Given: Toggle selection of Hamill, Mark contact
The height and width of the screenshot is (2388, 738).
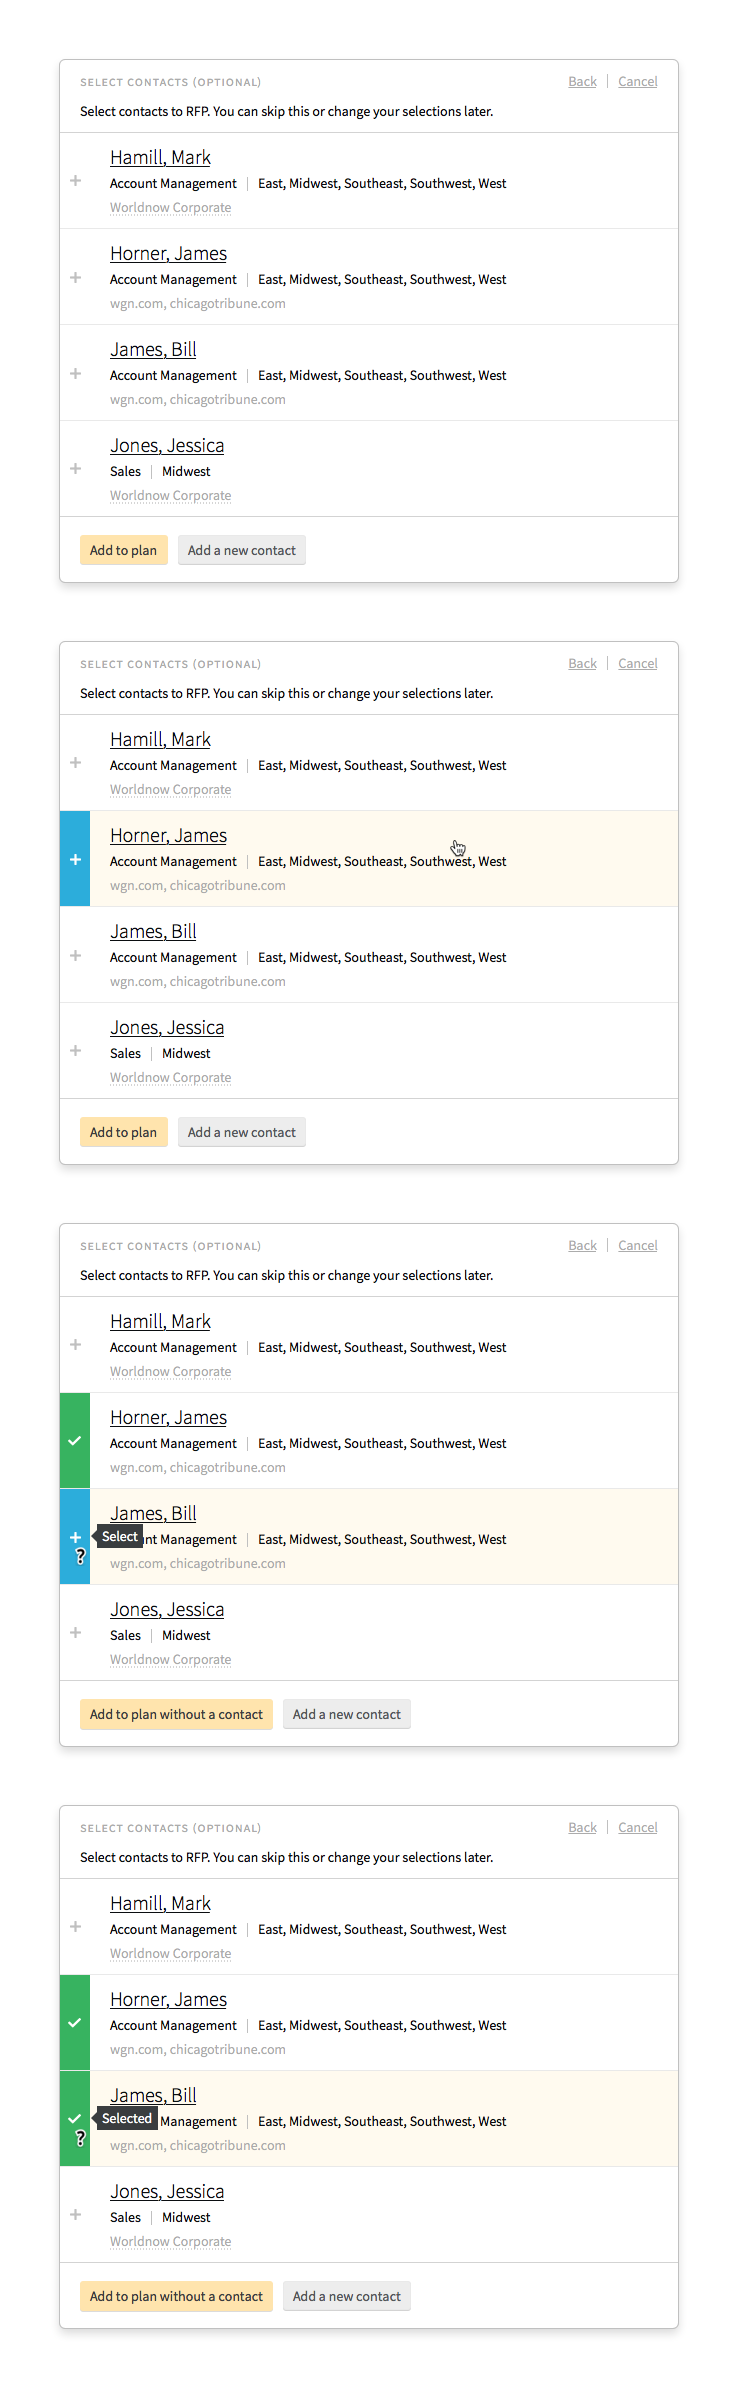Looking at the screenshot, I should tap(75, 763).
